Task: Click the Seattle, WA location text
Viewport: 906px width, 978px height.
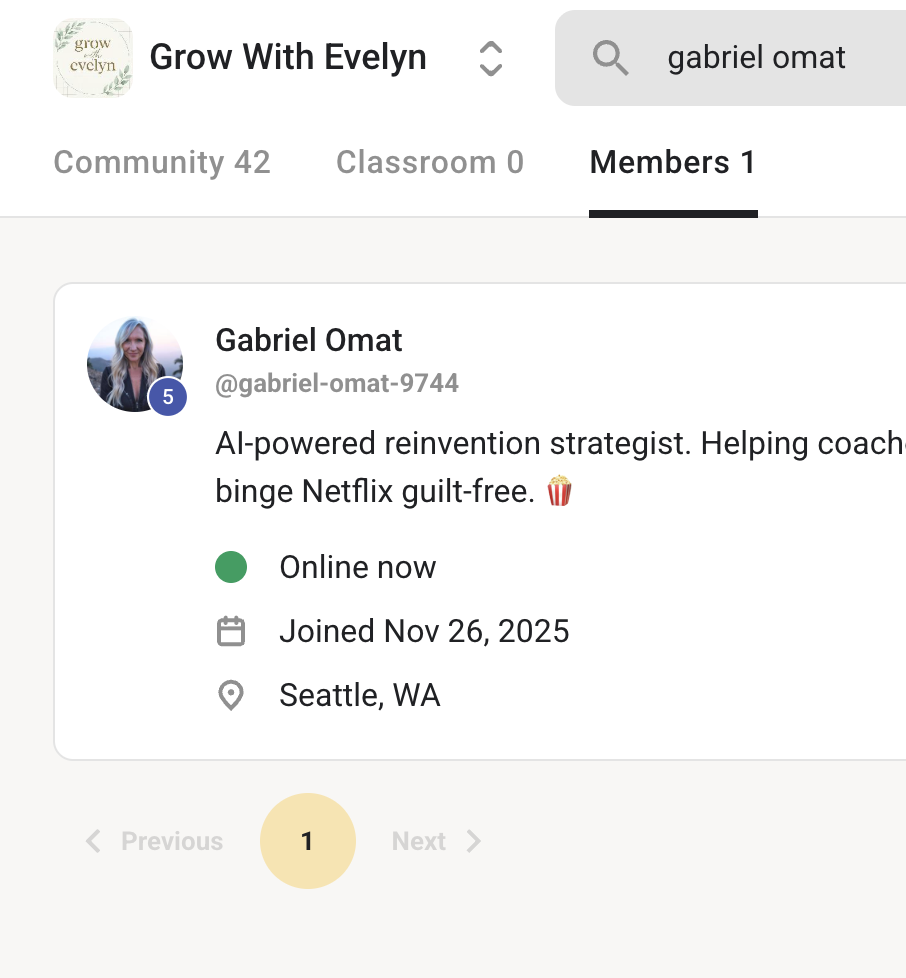Action: [x=360, y=695]
